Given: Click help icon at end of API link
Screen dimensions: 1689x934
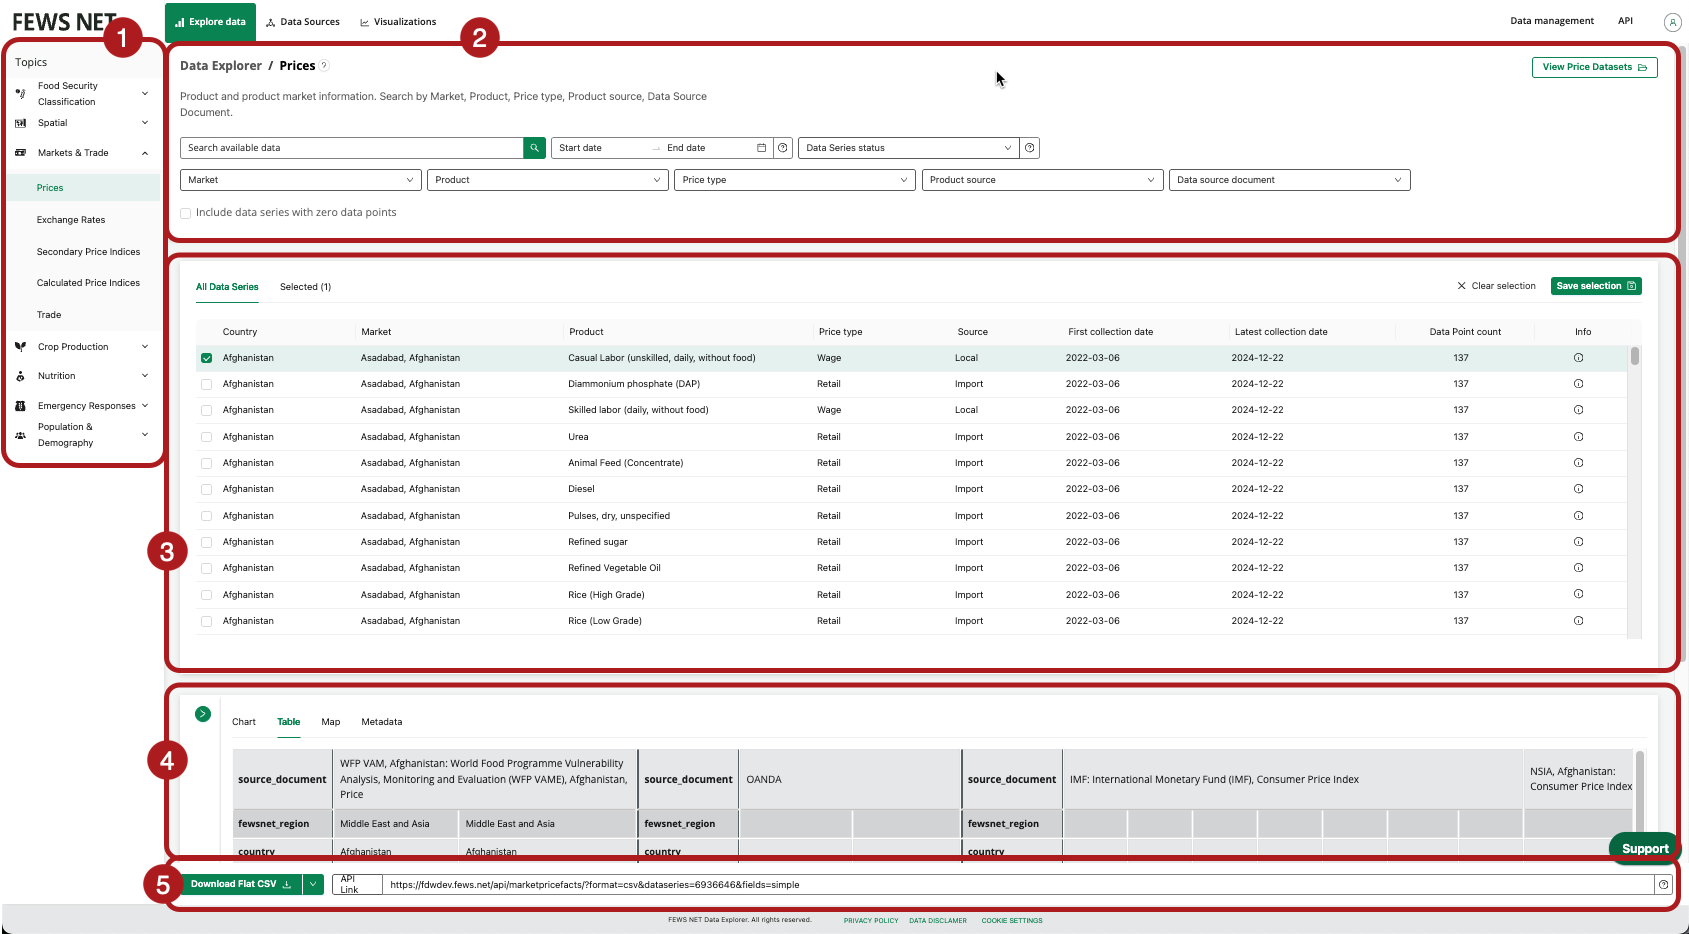Looking at the screenshot, I should tap(1663, 885).
